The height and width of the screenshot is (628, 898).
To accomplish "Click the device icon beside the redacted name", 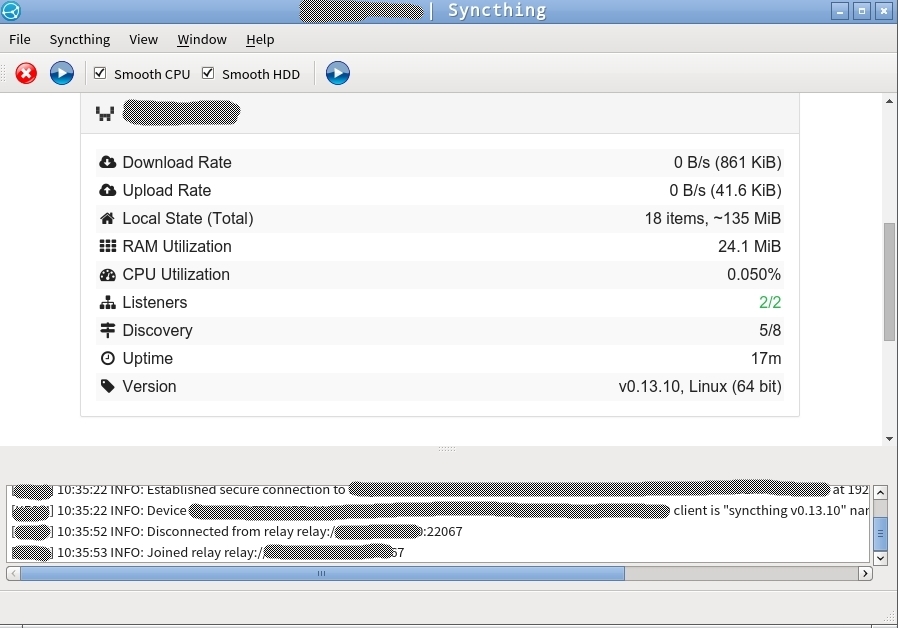I will tap(105, 113).
